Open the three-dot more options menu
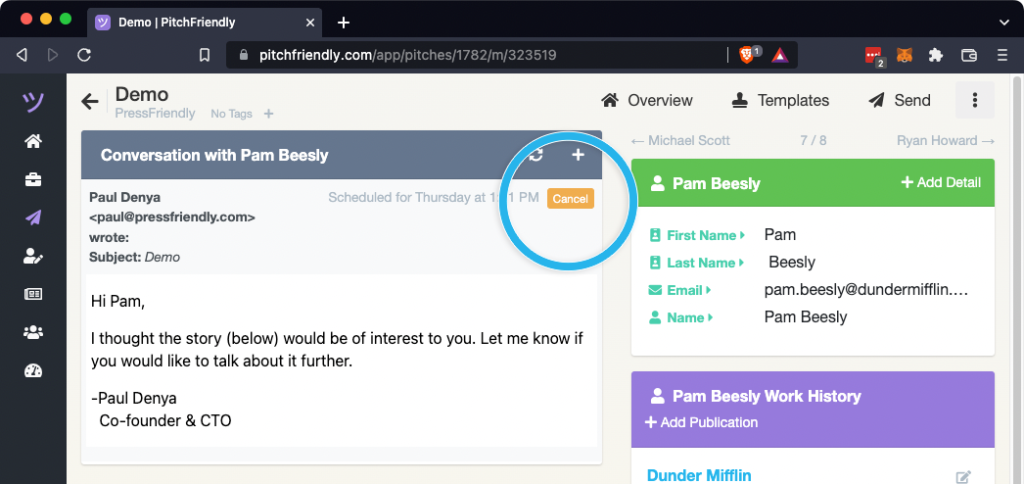Viewport: 1024px width, 484px height. pyautogui.click(x=975, y=100)
